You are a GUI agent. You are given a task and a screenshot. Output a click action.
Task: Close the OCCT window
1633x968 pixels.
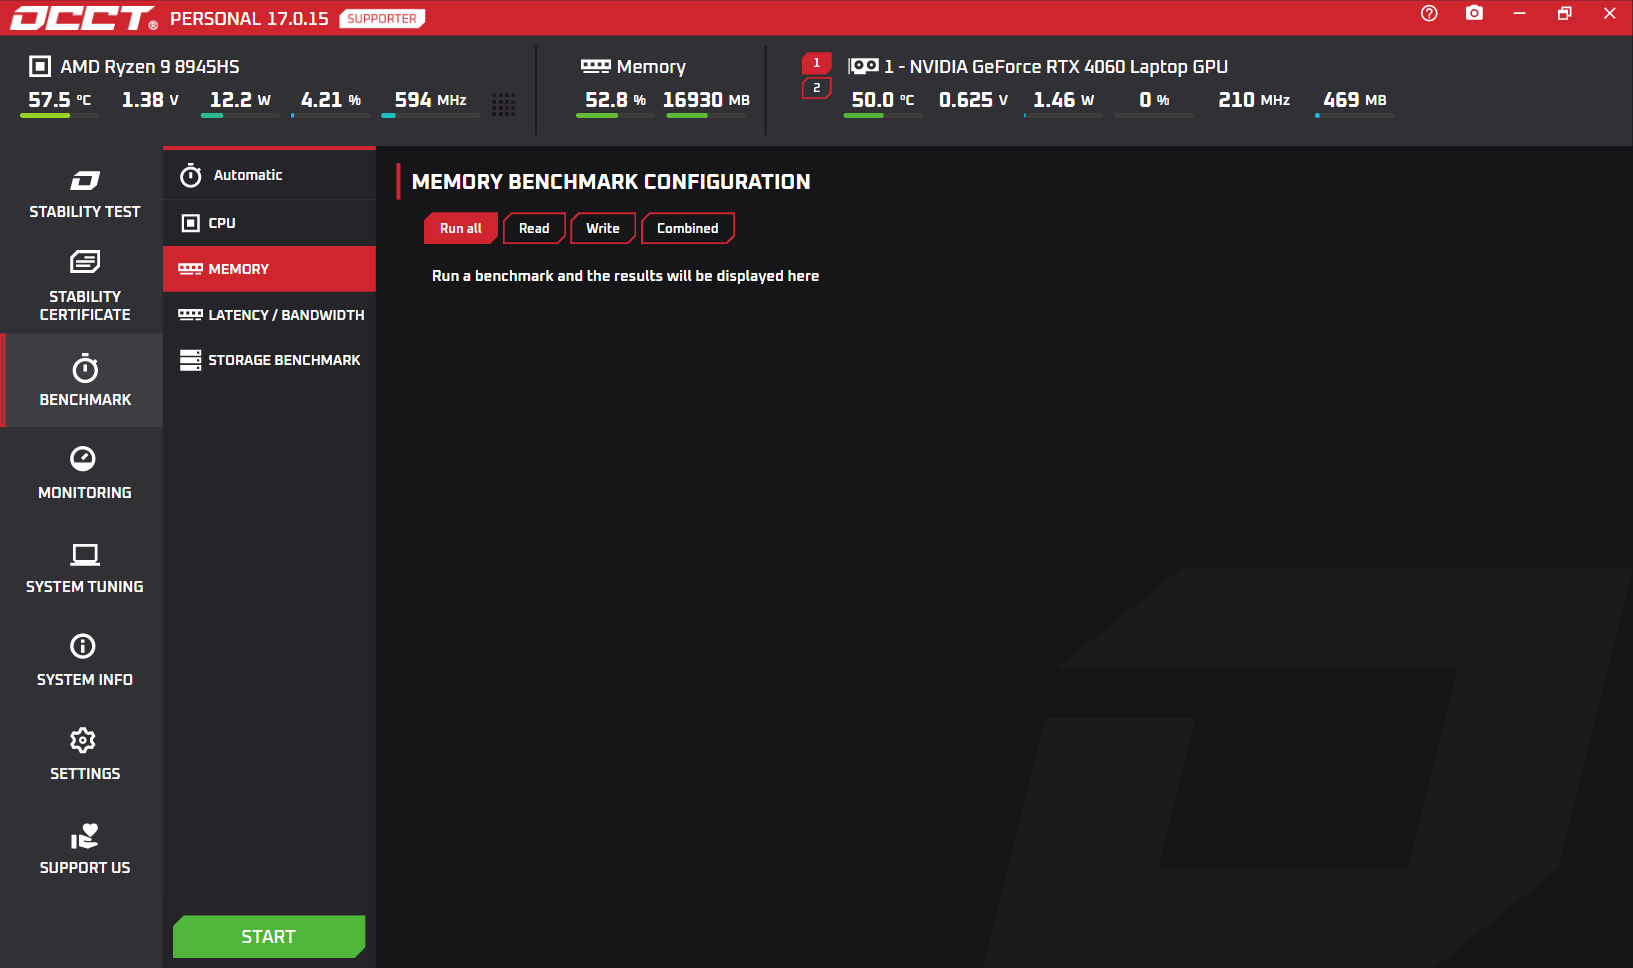(x=1609, y=13)
